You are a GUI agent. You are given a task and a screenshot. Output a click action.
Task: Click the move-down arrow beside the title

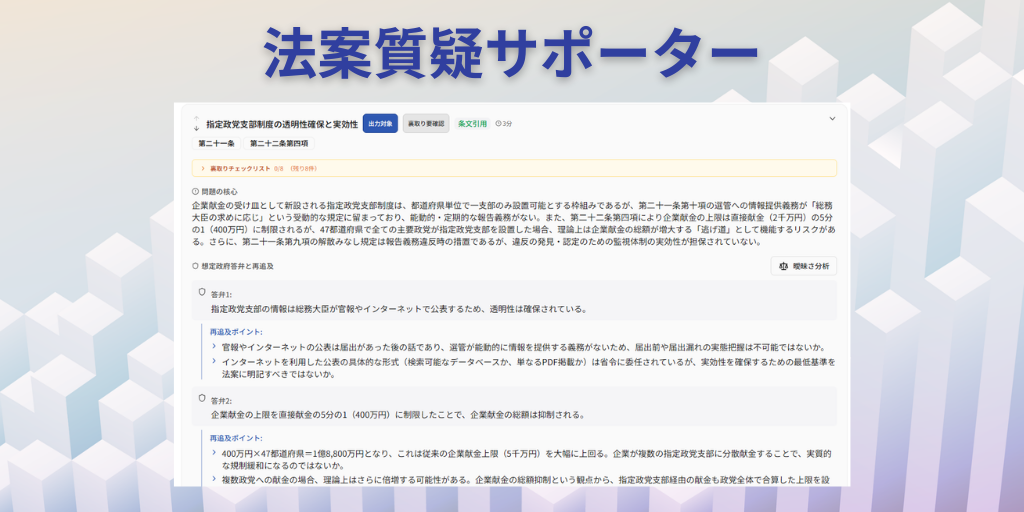click(196, 129)
